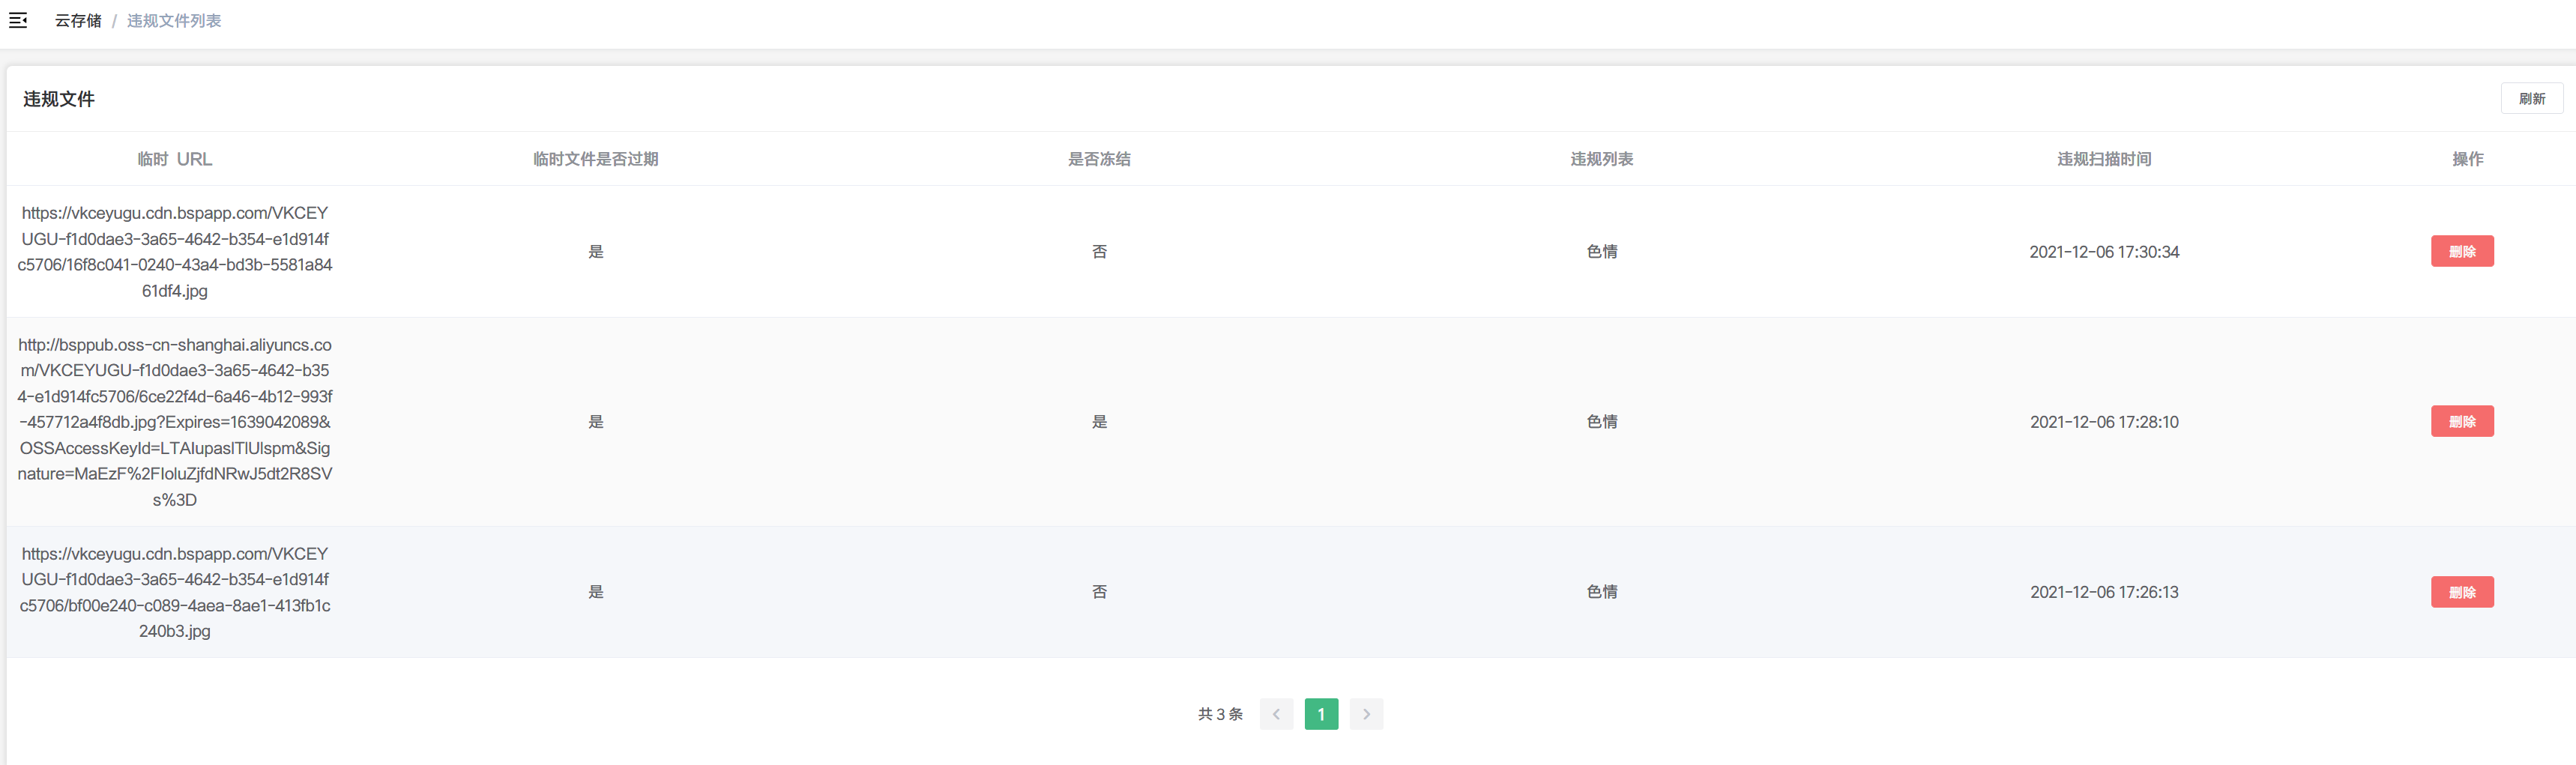Go to previous page arrow
The height and width of the screenshot is (765, 2576).
(x=1276, y=714)
